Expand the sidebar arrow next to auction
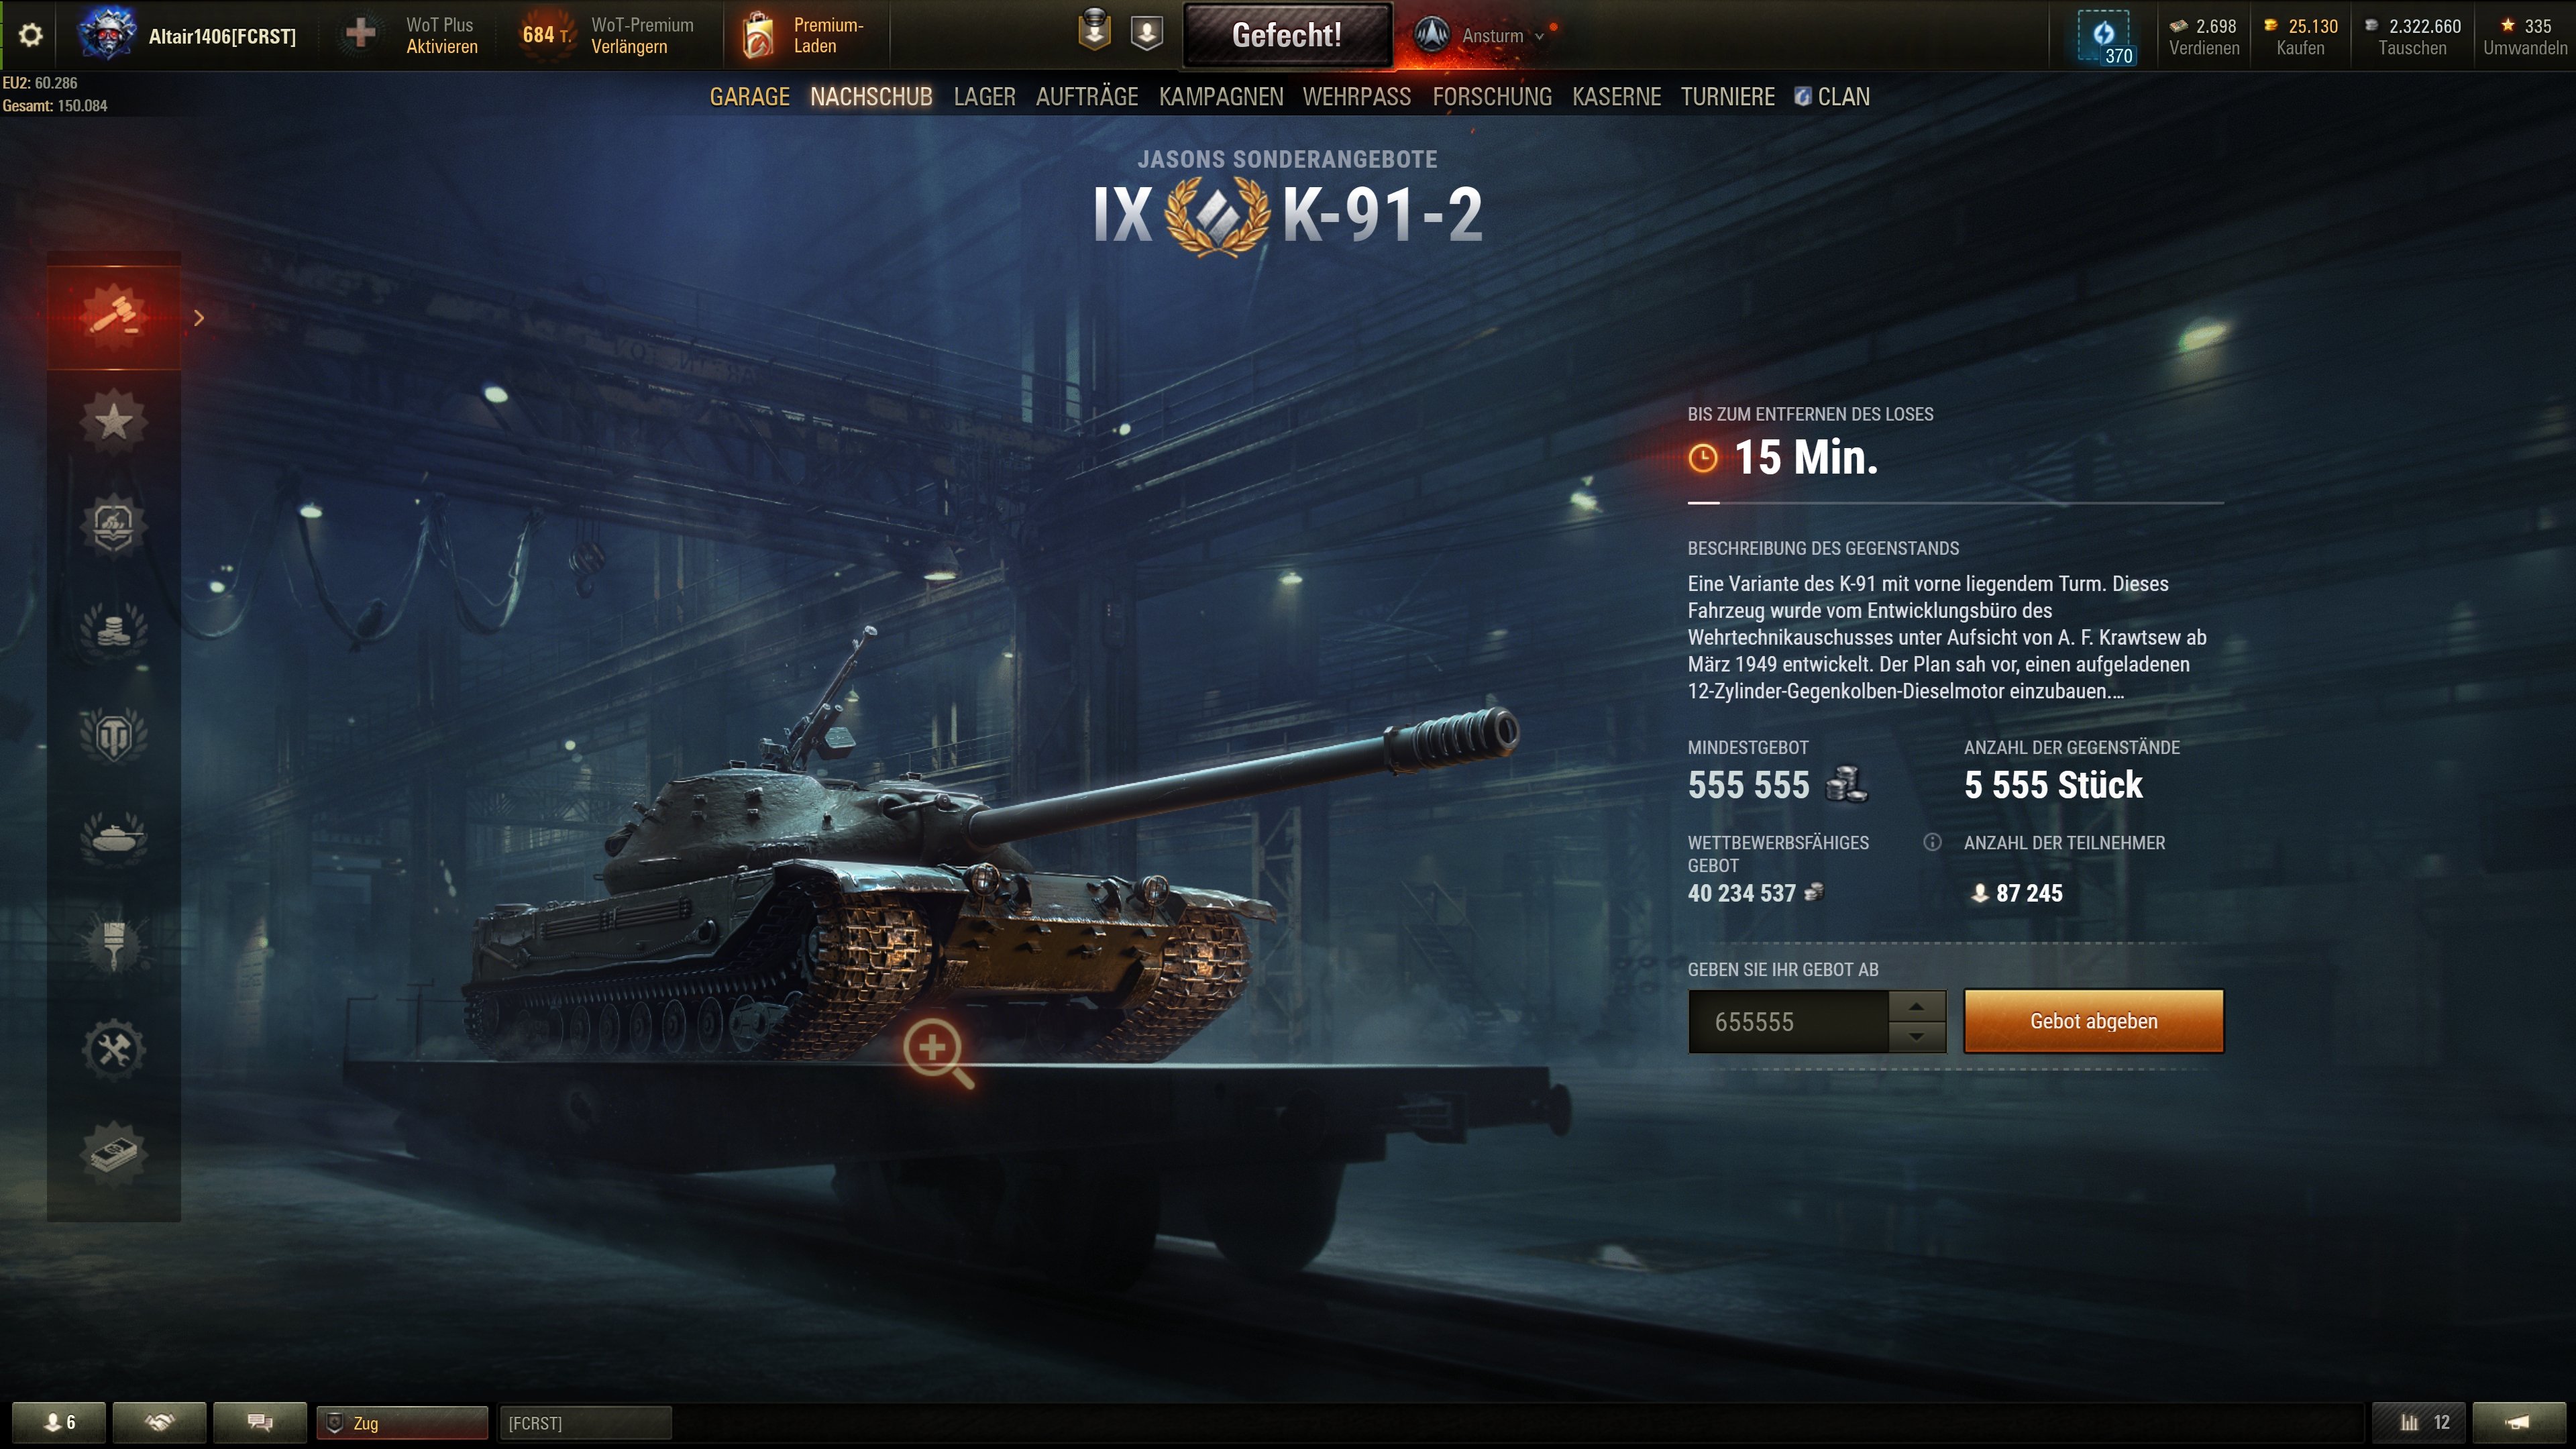 199,318
